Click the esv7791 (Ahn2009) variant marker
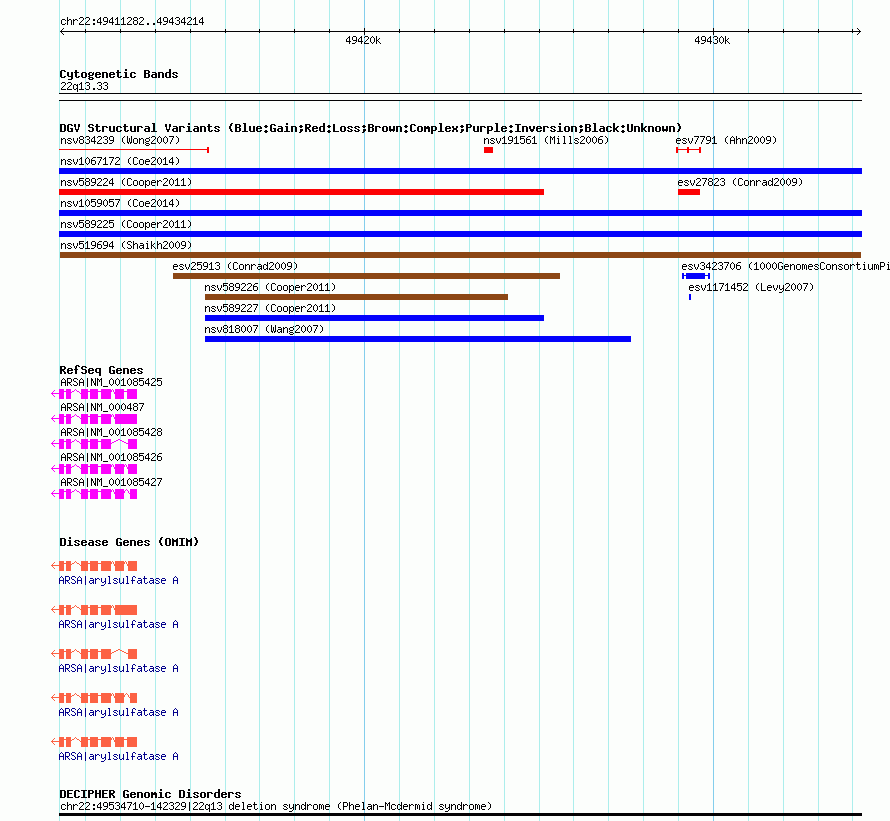 pos(689,150)
